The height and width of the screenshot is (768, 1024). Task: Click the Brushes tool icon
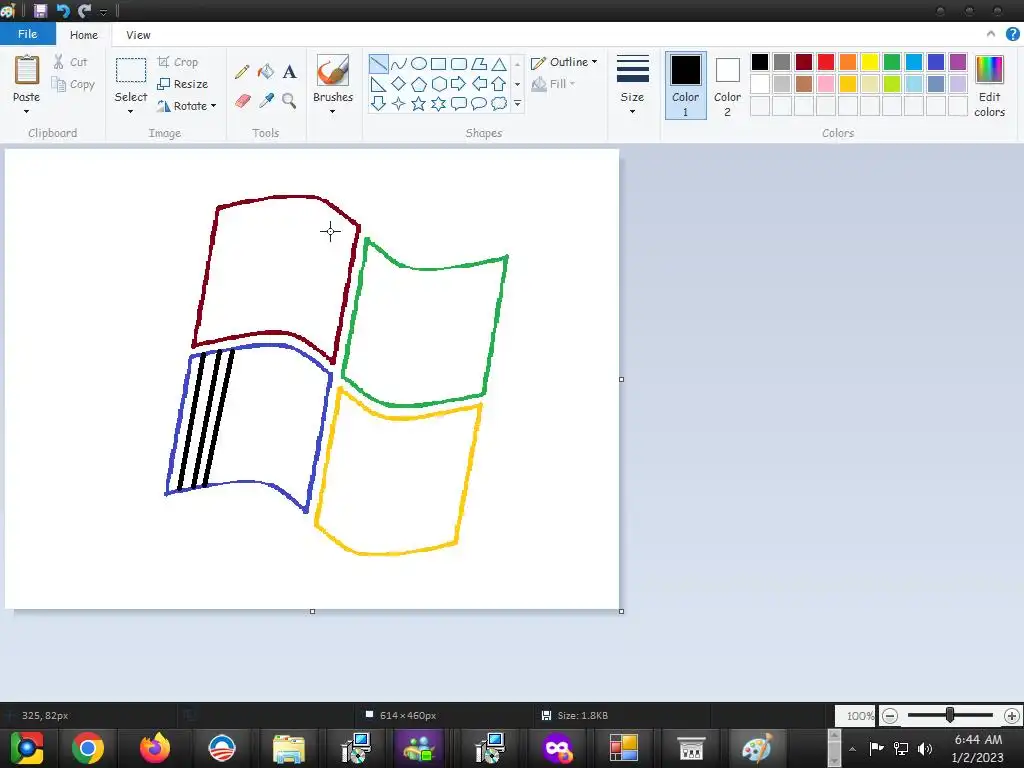pos(332,71)
